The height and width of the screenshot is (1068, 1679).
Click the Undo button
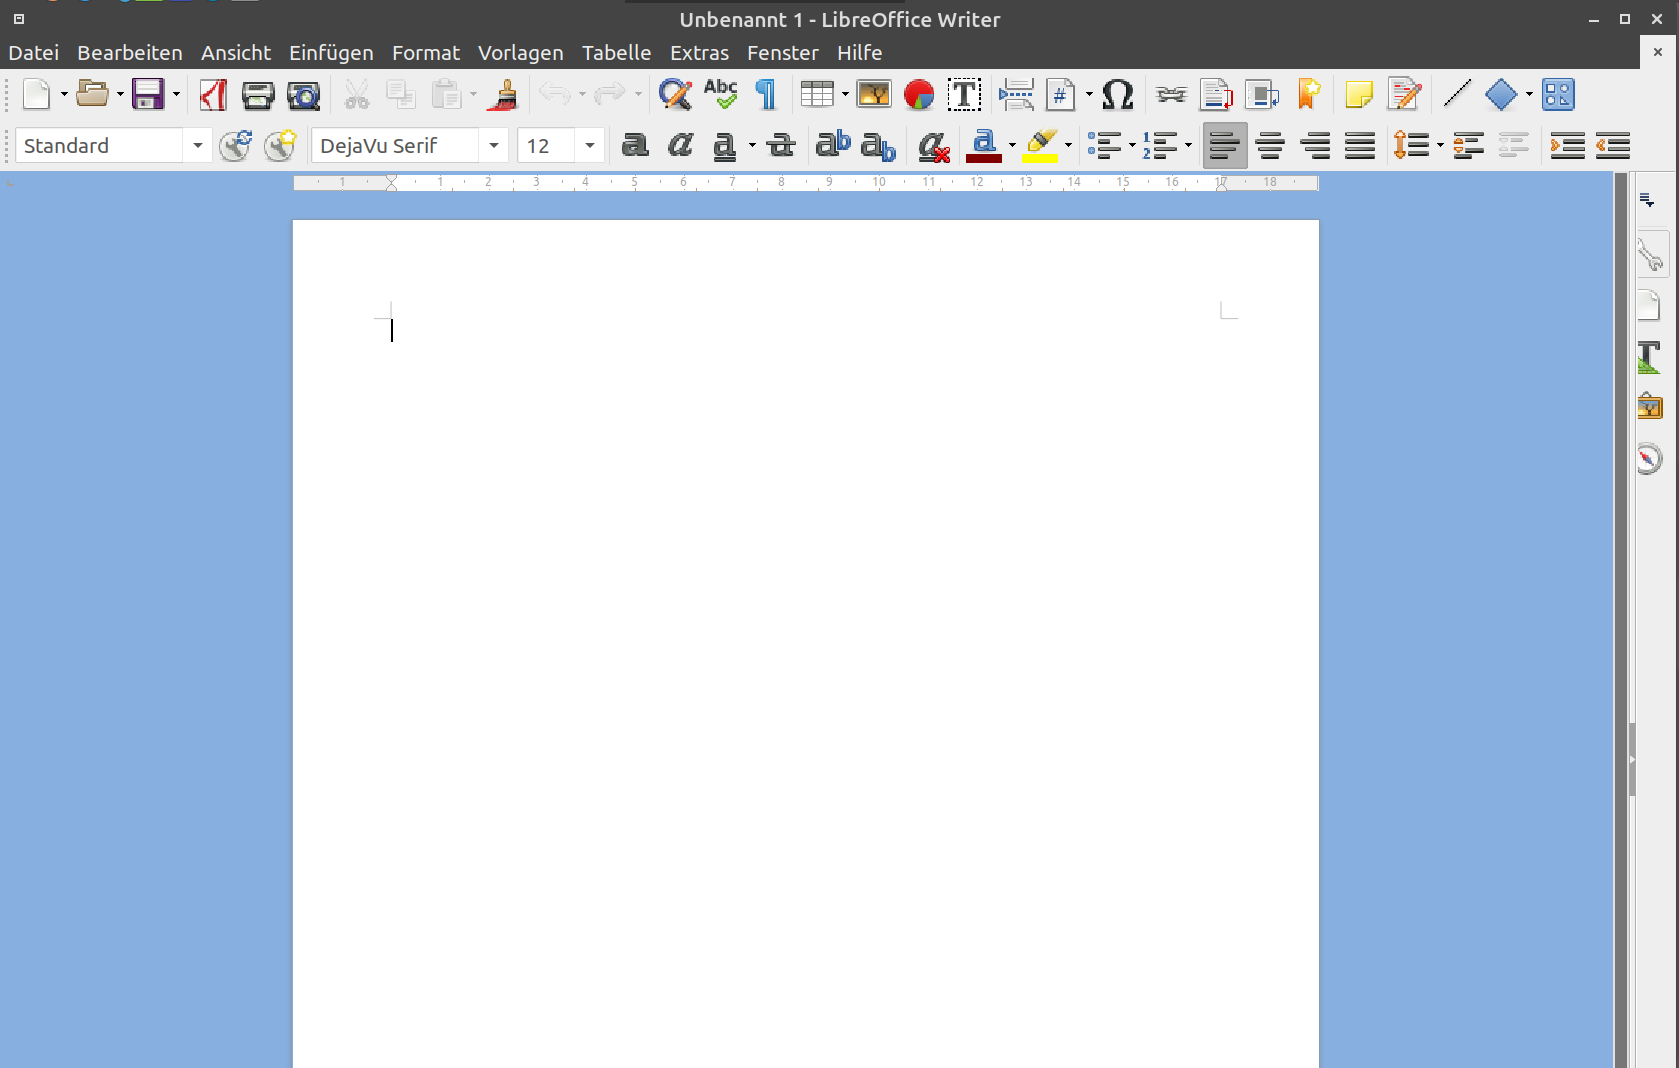(x=555, y=95)
